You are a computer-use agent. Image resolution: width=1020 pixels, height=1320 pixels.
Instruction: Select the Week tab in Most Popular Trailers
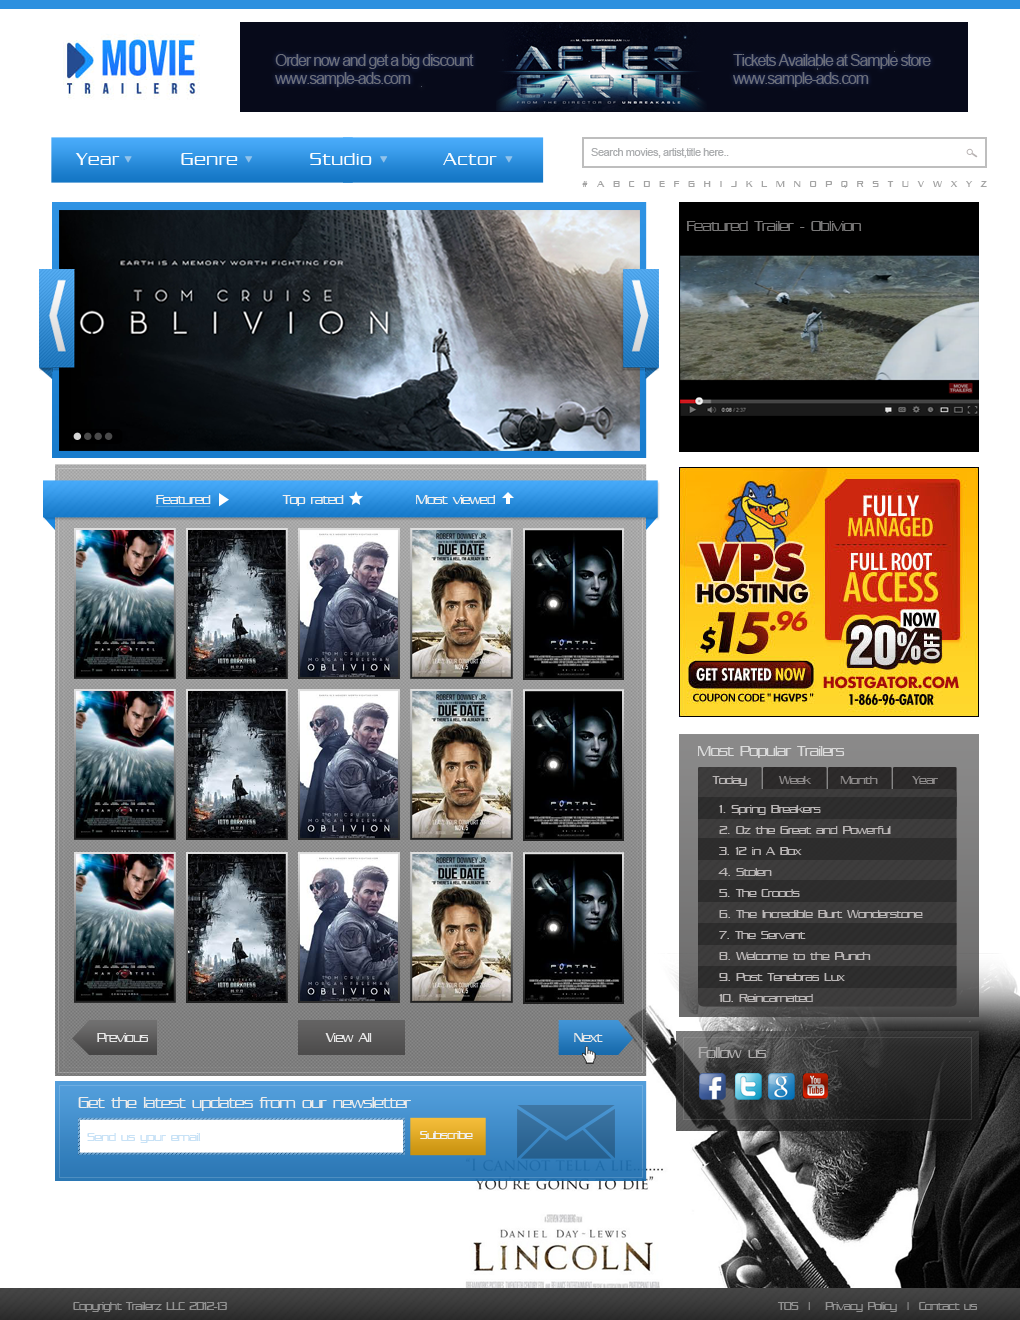coord(795,780)
